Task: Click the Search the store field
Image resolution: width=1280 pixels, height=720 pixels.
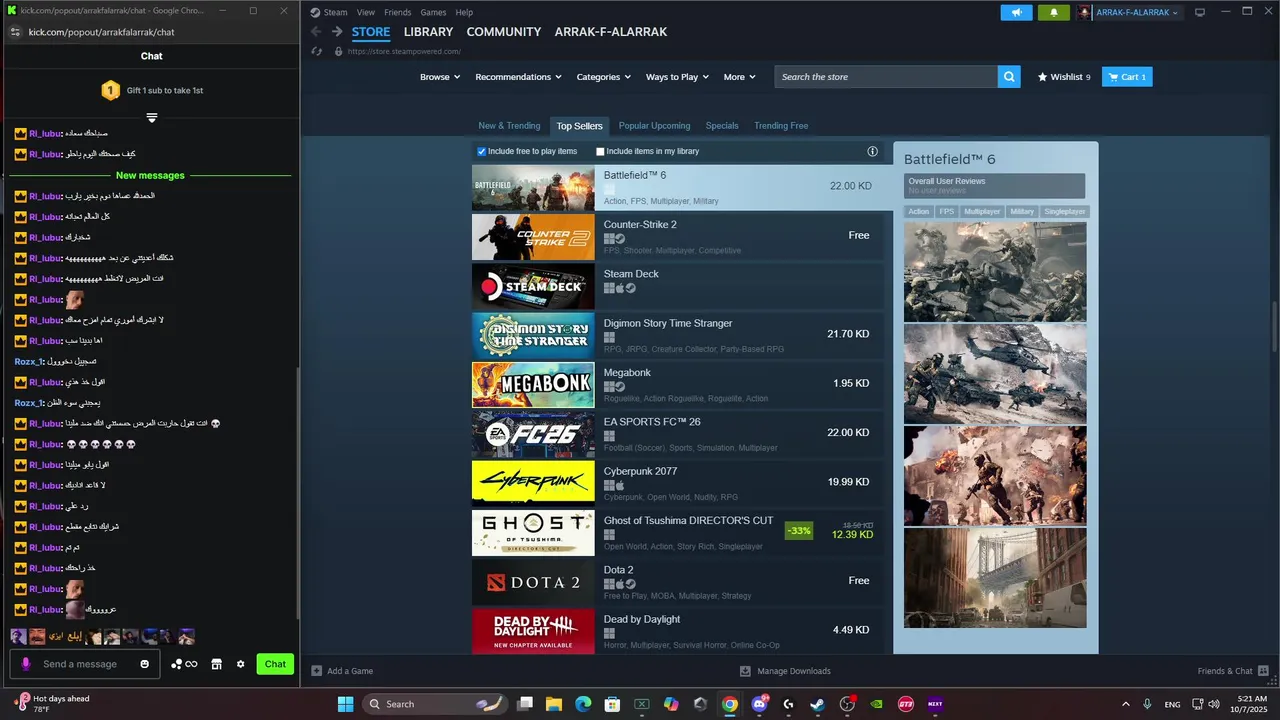Action: (886, 77)
